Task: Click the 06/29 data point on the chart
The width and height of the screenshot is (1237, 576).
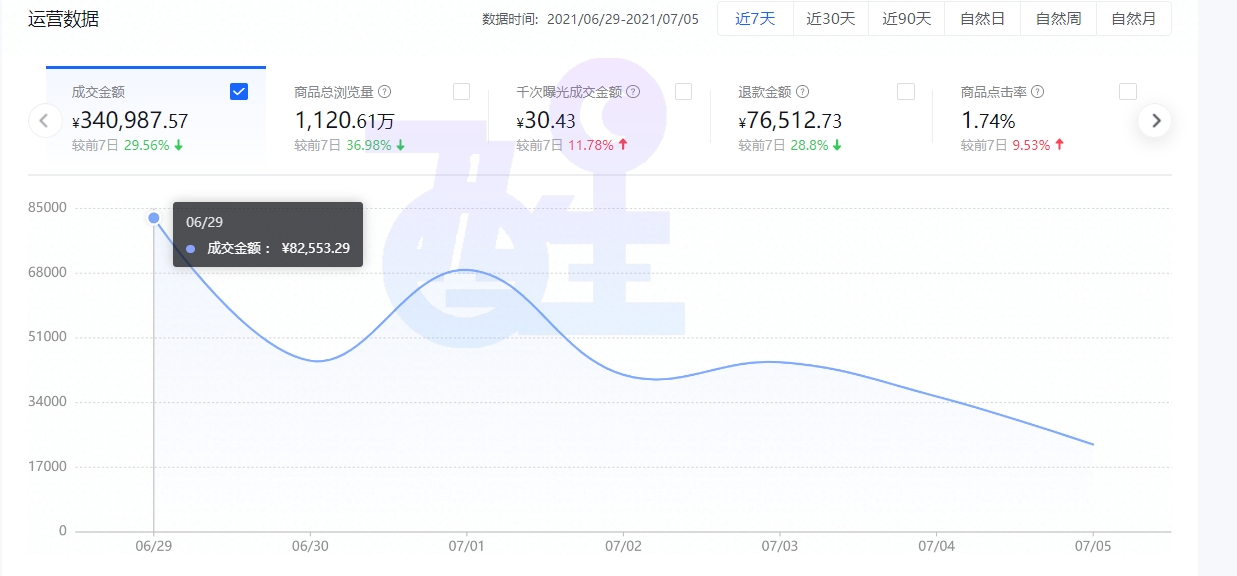Action: click(x=153, y=217)
